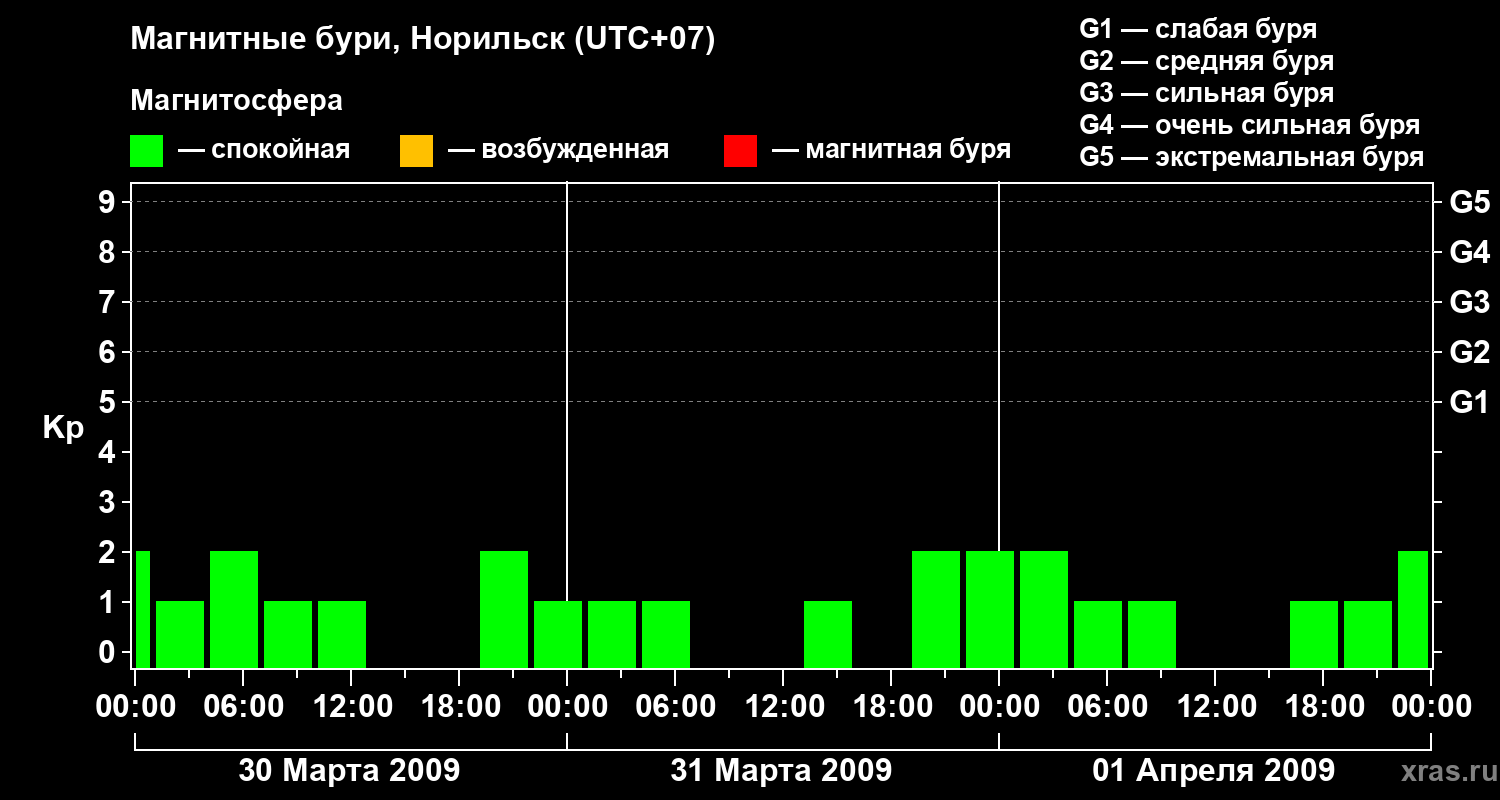Click the last green bar at the chart's end
Image resolution: width=1500 pixels, height=800 pixels.
point(1413,609)
